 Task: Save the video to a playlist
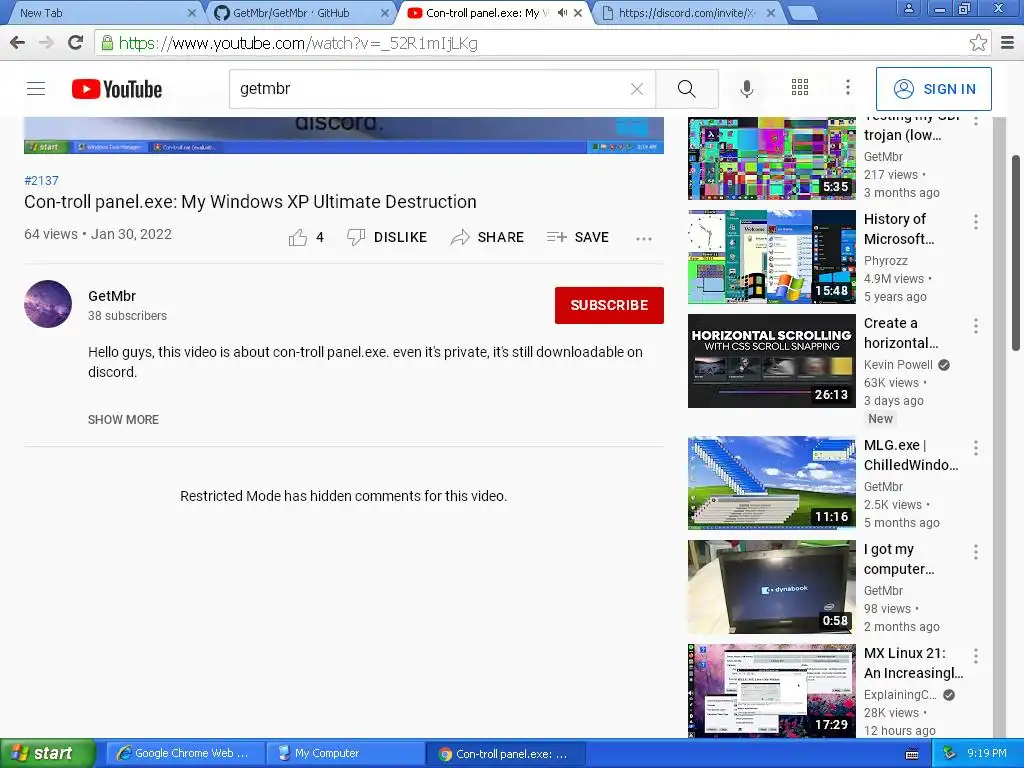[578, 237]
